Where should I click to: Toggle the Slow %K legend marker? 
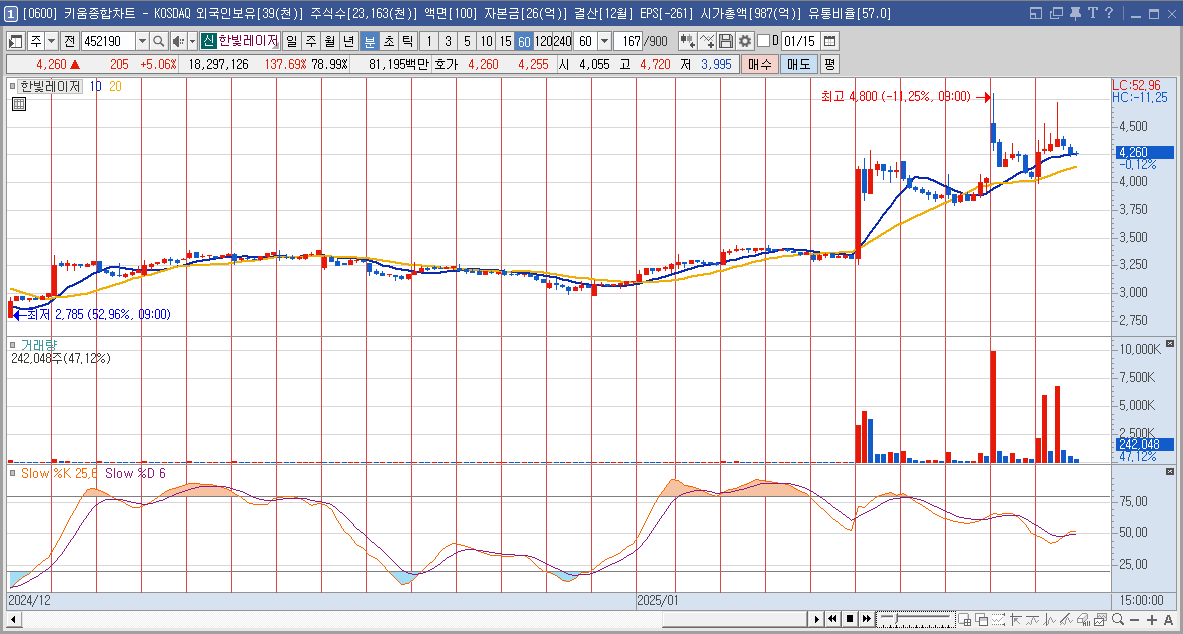[13, 473]
